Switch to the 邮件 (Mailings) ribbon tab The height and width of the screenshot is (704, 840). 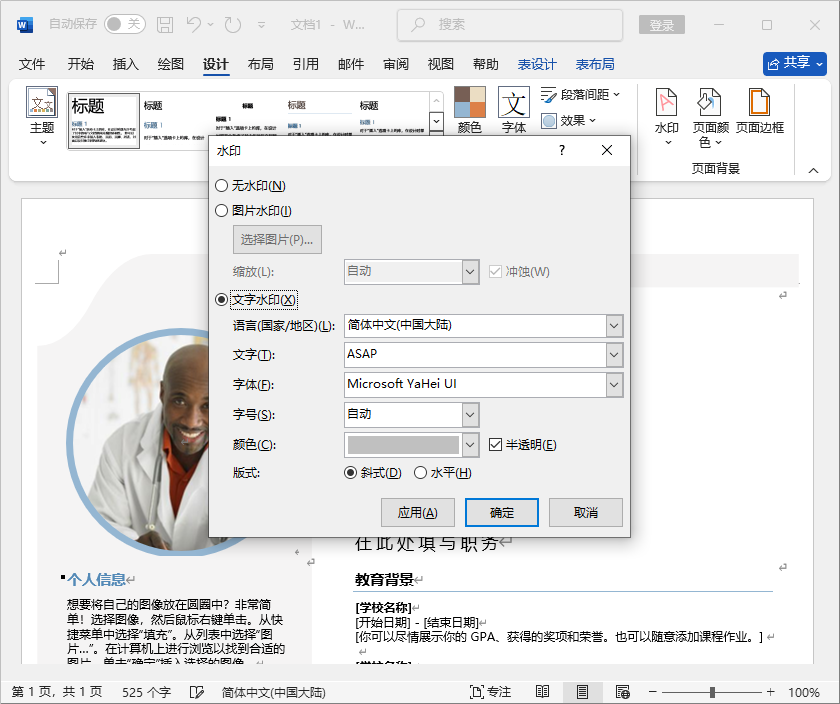[350, 63]
